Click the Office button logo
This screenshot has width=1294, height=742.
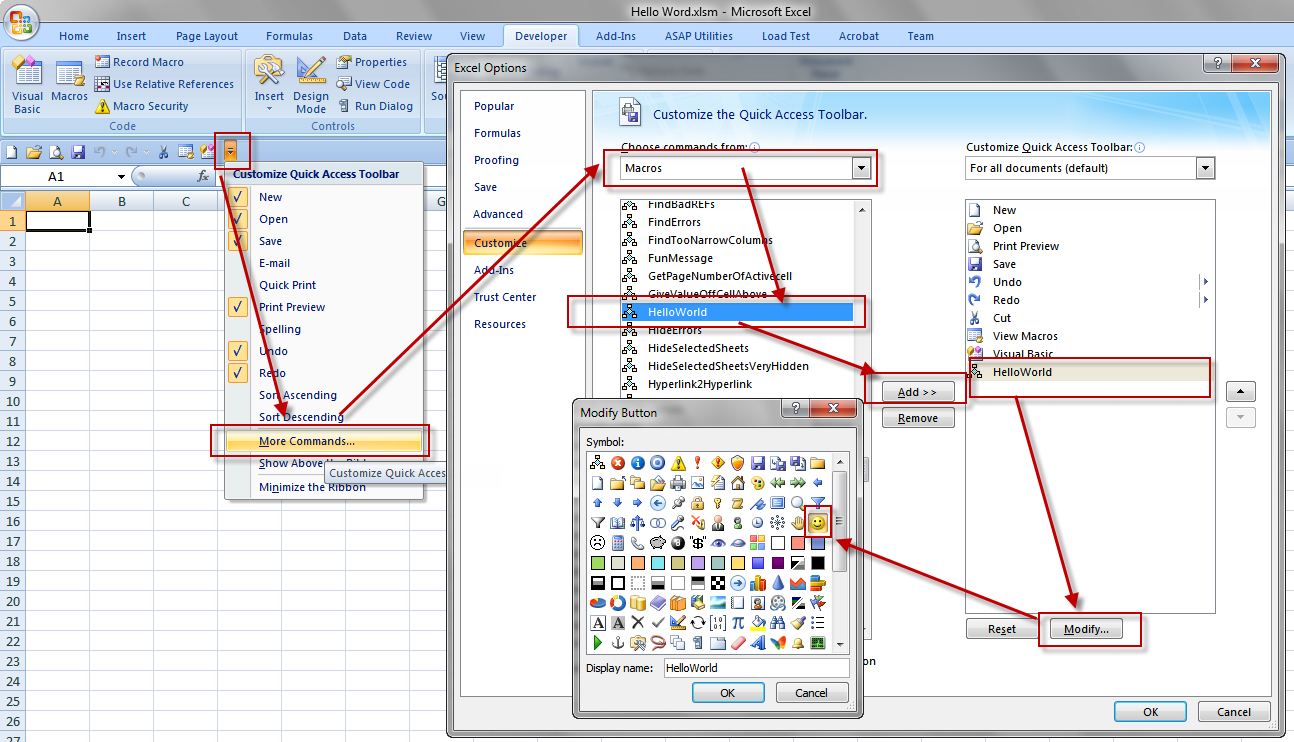pos(21,20)
